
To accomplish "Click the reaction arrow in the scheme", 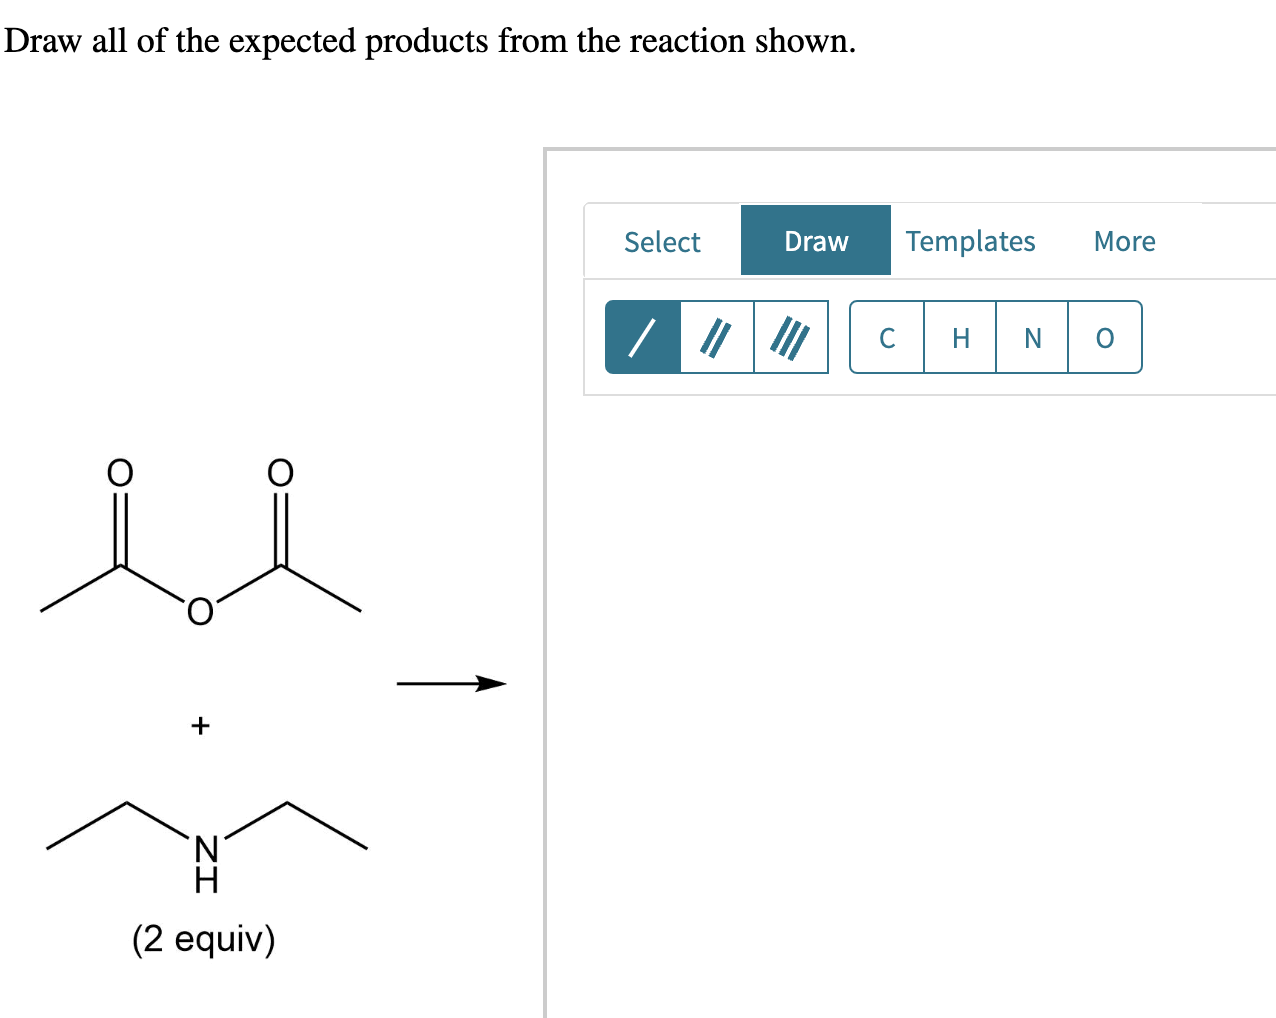I will pyautogui.click(x=452, y=684).
